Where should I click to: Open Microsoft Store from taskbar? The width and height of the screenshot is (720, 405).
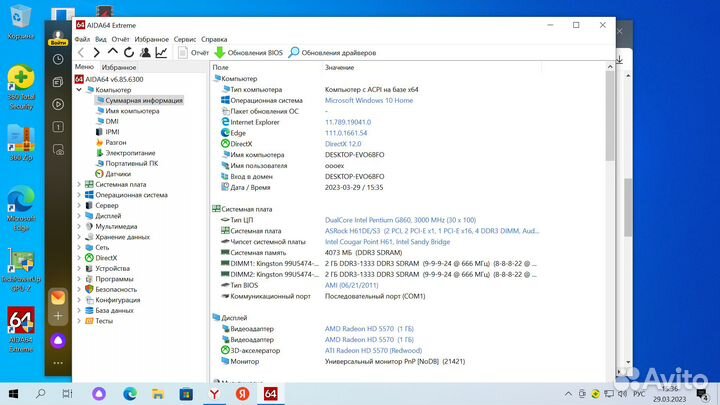click(186, 394)
